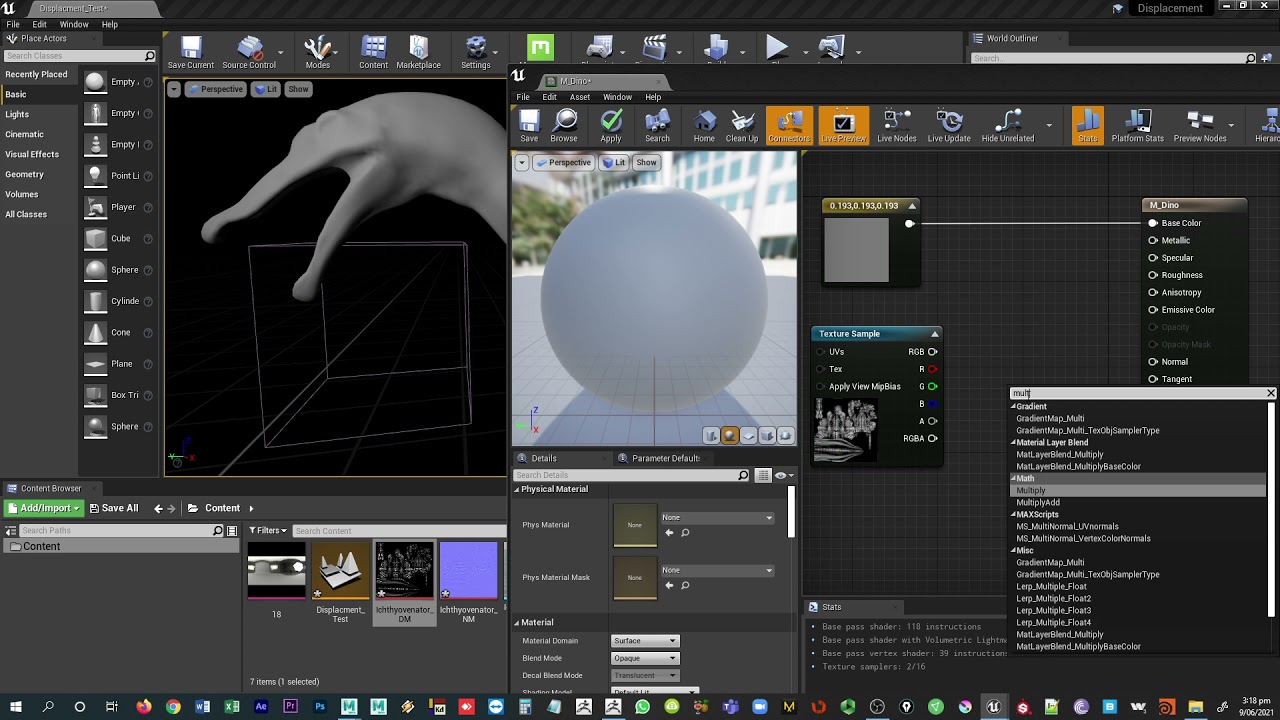Select cube preview mesh icon
Viewport: 1280px width, 720px height.
[767, 435]
